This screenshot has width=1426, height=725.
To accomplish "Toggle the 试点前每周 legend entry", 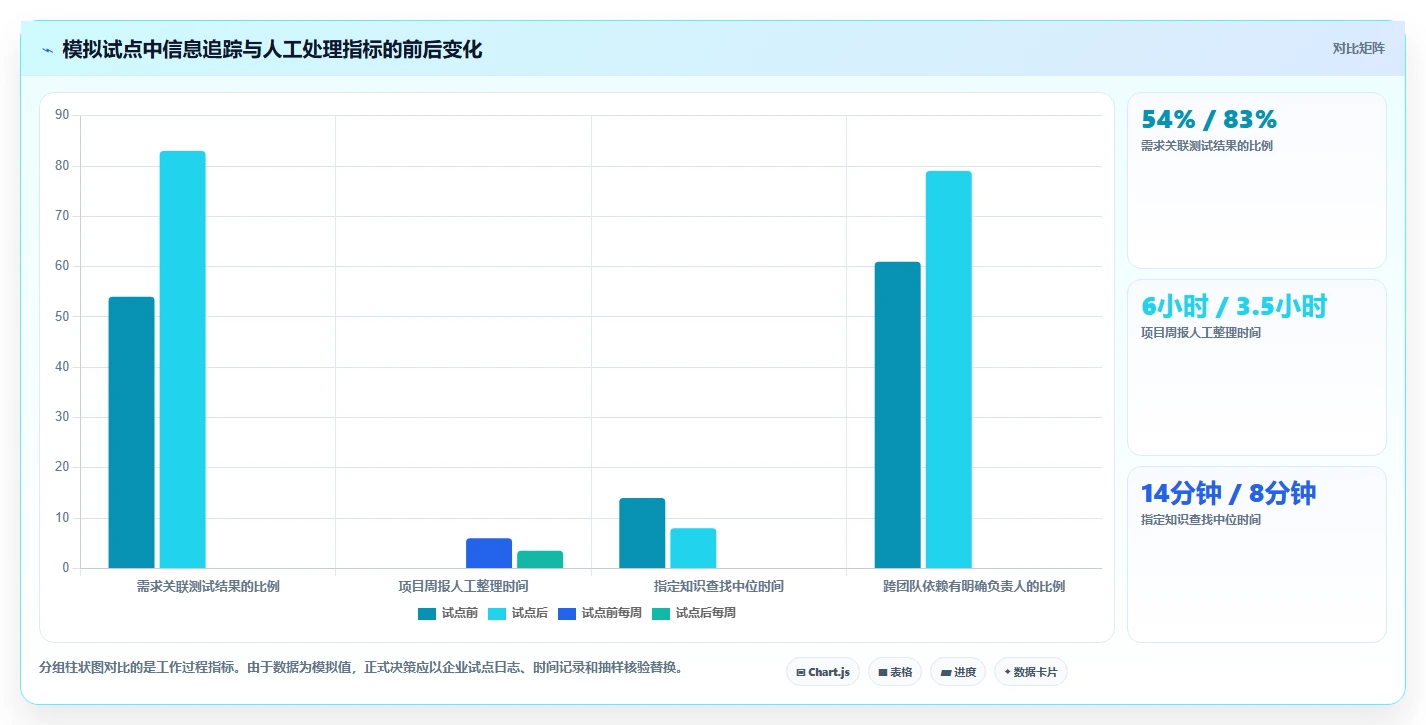I will point(599,613).
